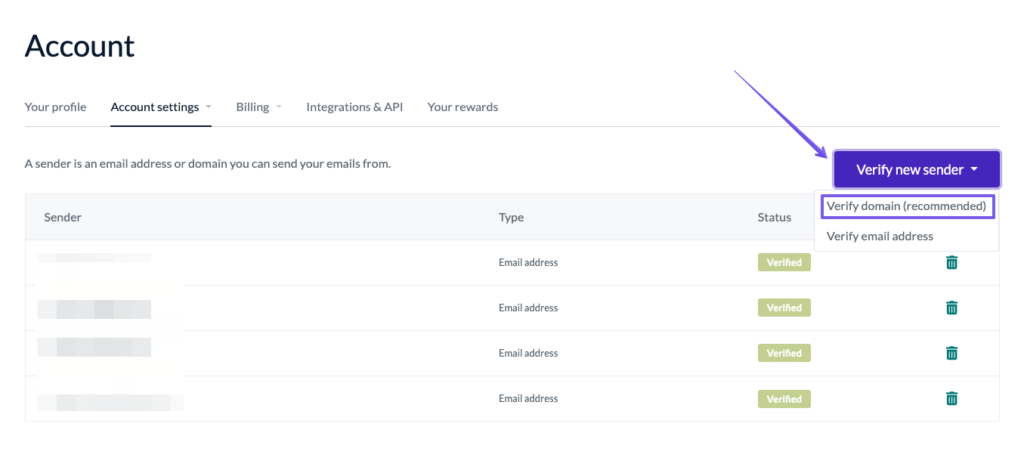Screen dimensions: 1024x470
Task: Open the Your rewards tab
Action: [x=462, y=107]
